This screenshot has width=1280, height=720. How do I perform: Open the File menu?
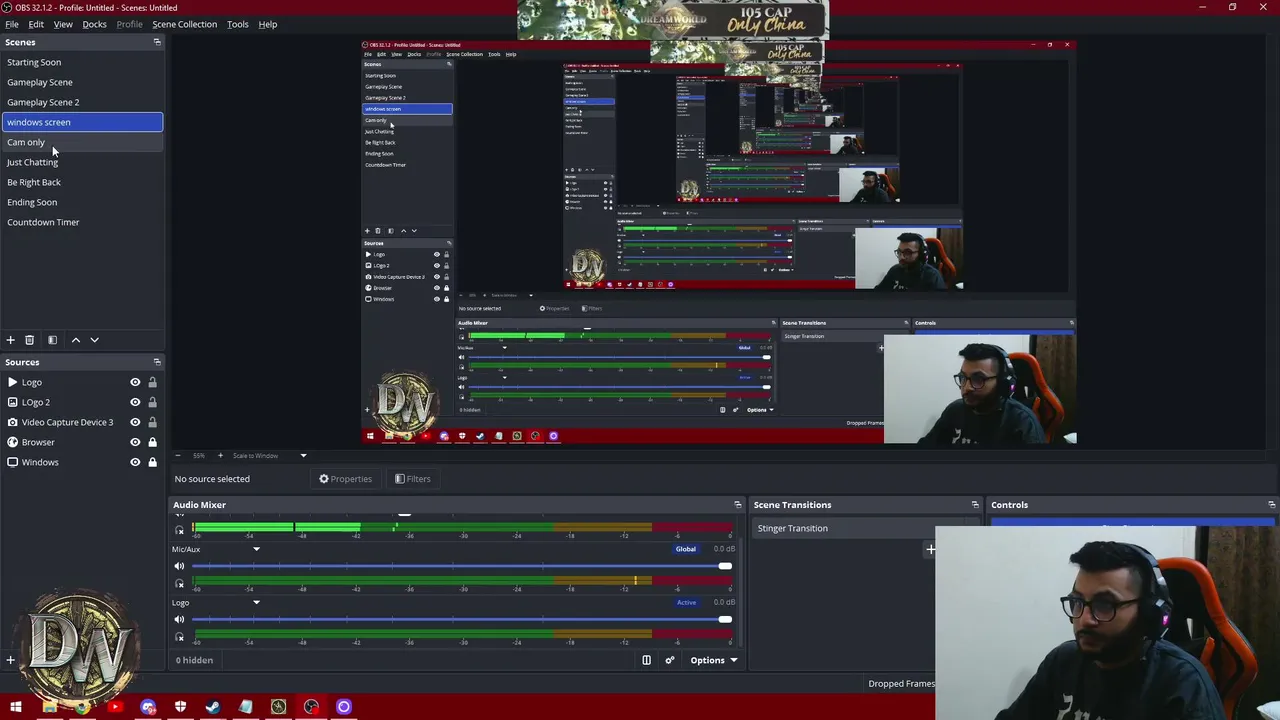pos(12,24)
